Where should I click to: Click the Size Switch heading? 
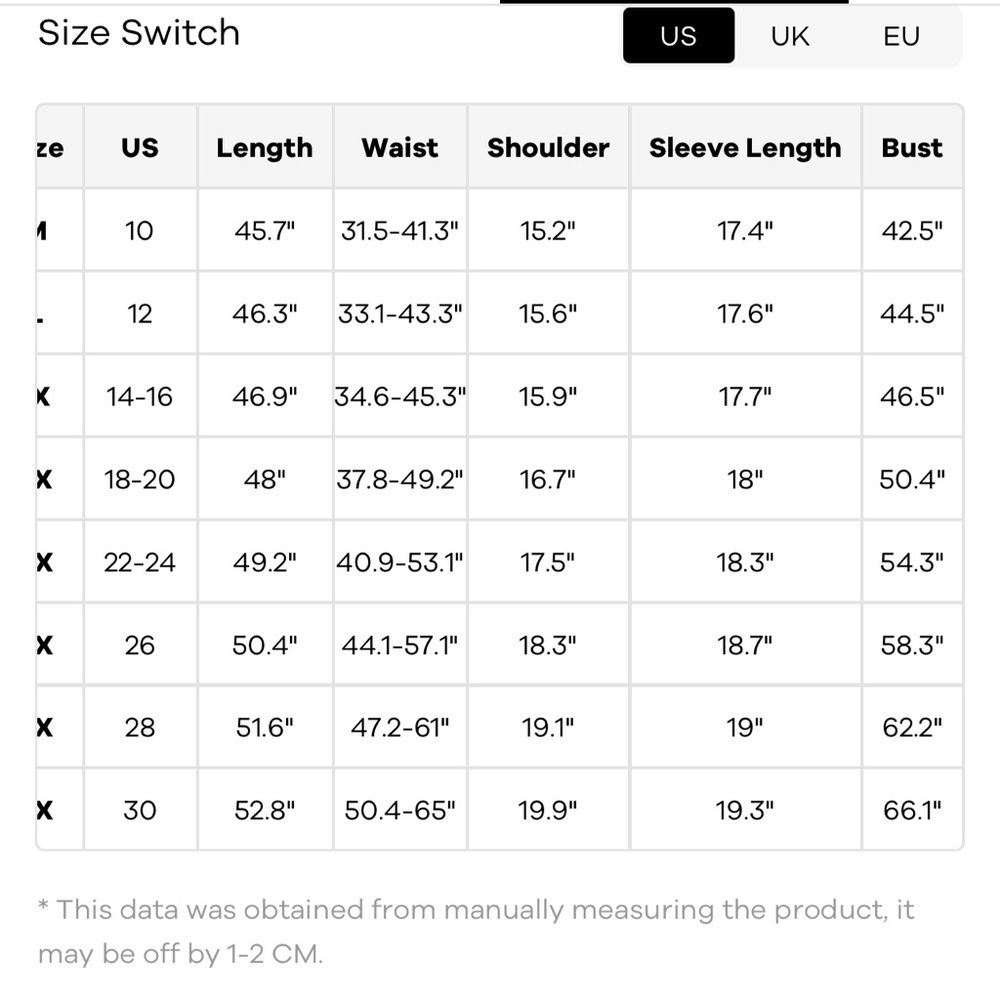tap(139, 33)
